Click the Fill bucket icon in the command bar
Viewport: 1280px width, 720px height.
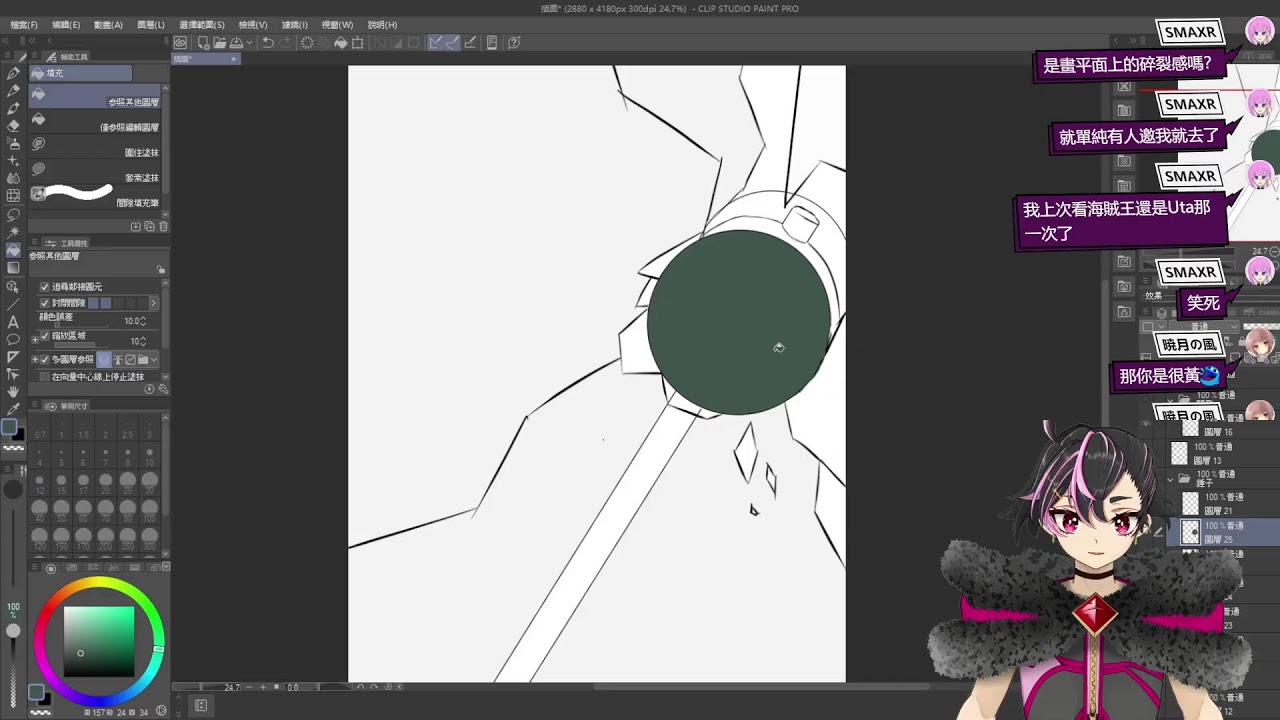[341, 43]
